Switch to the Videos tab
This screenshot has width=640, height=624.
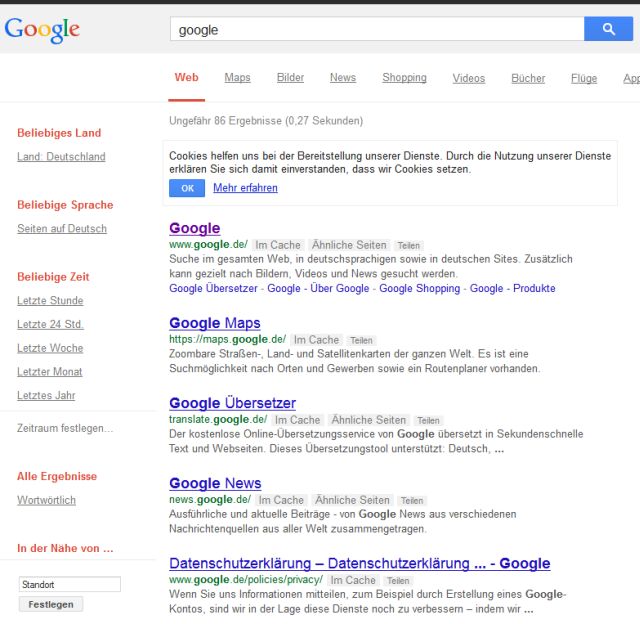[469, 78]
